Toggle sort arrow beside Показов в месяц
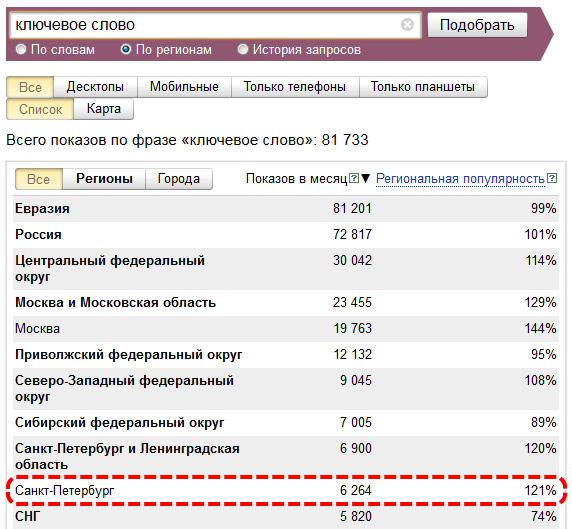 tap(365, 178)
